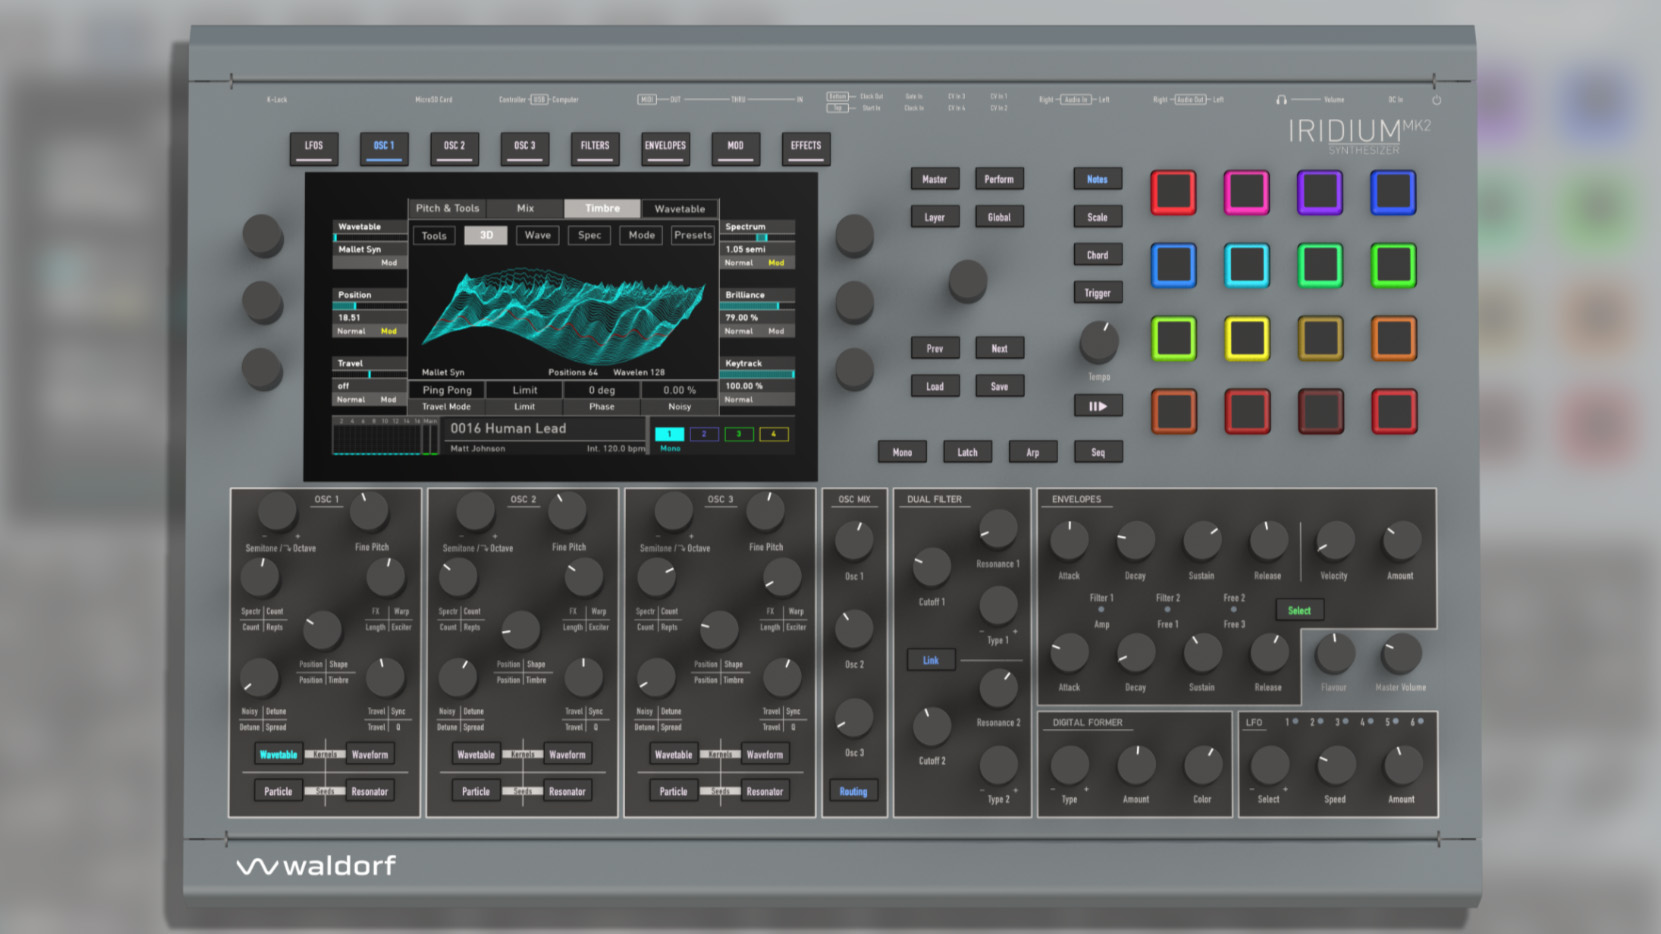Switch to the Pitch & Tools tab
The width and height of the screenshot is (1661, 934).
(447, 208)
